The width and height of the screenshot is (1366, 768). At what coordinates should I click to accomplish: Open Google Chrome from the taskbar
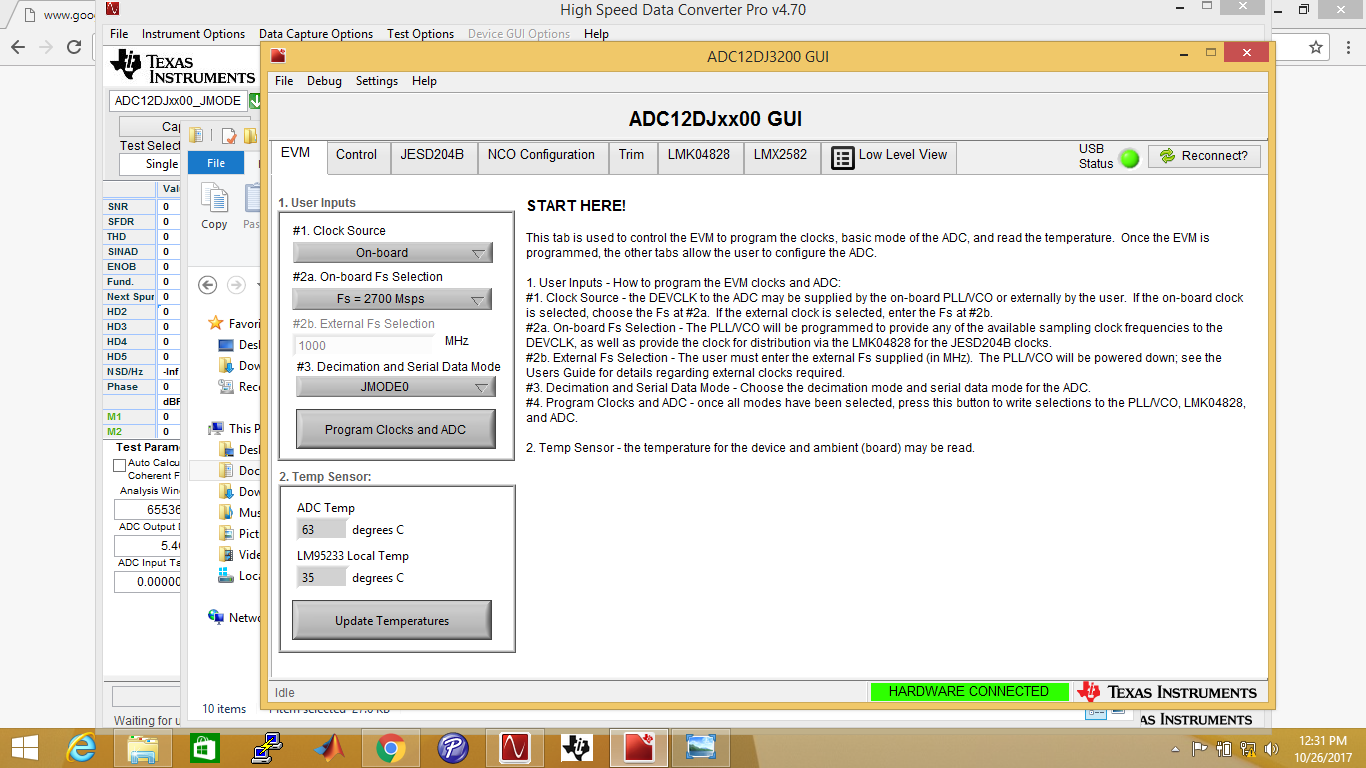click(x=390, y=748)
